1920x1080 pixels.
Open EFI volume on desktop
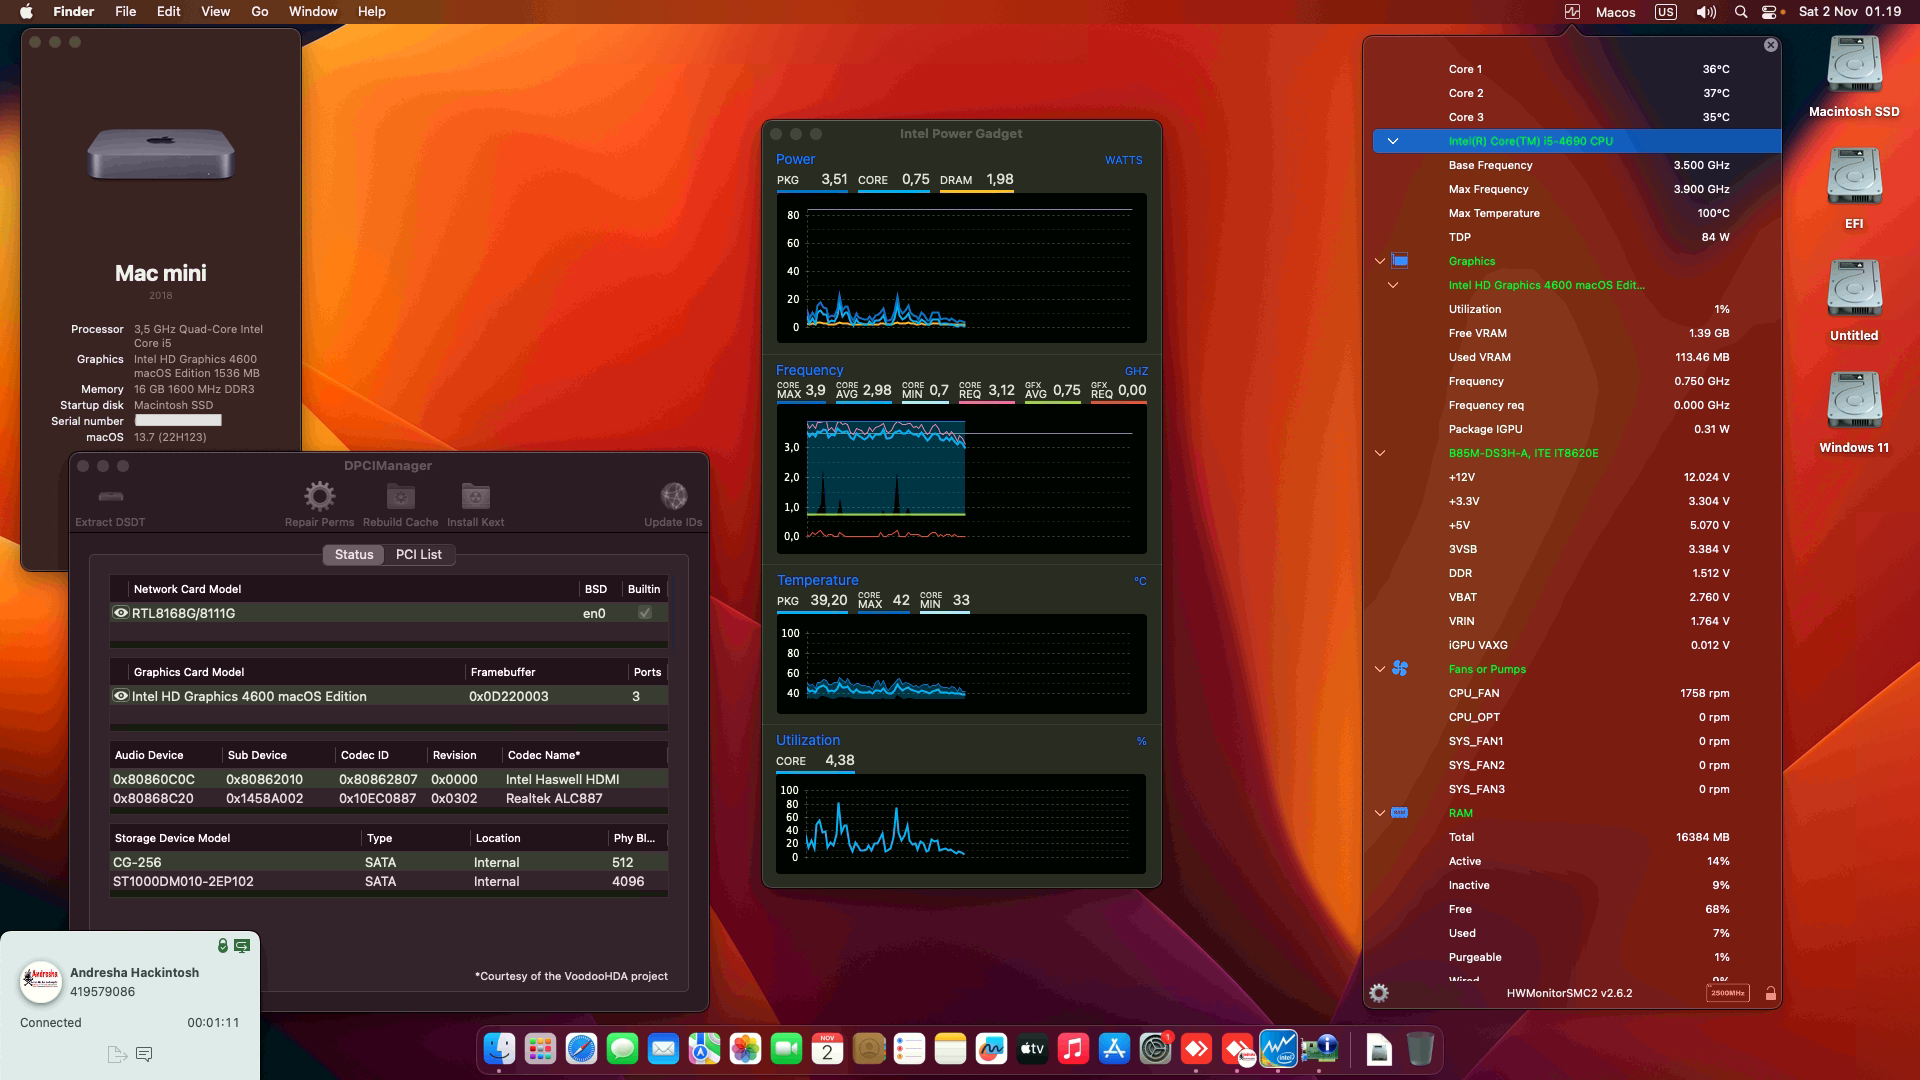[x=1854, y=177]
